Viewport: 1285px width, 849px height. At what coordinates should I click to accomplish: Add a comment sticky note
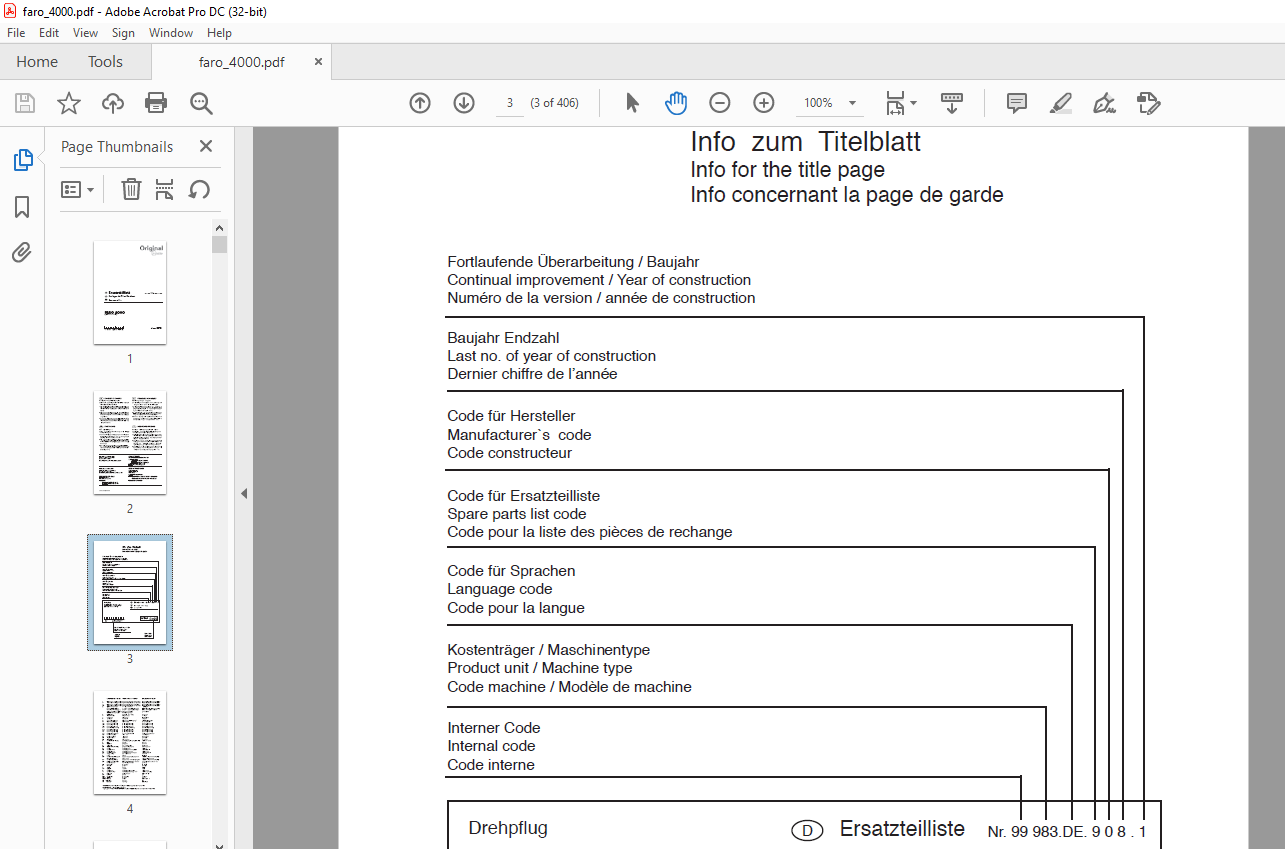1017,103
